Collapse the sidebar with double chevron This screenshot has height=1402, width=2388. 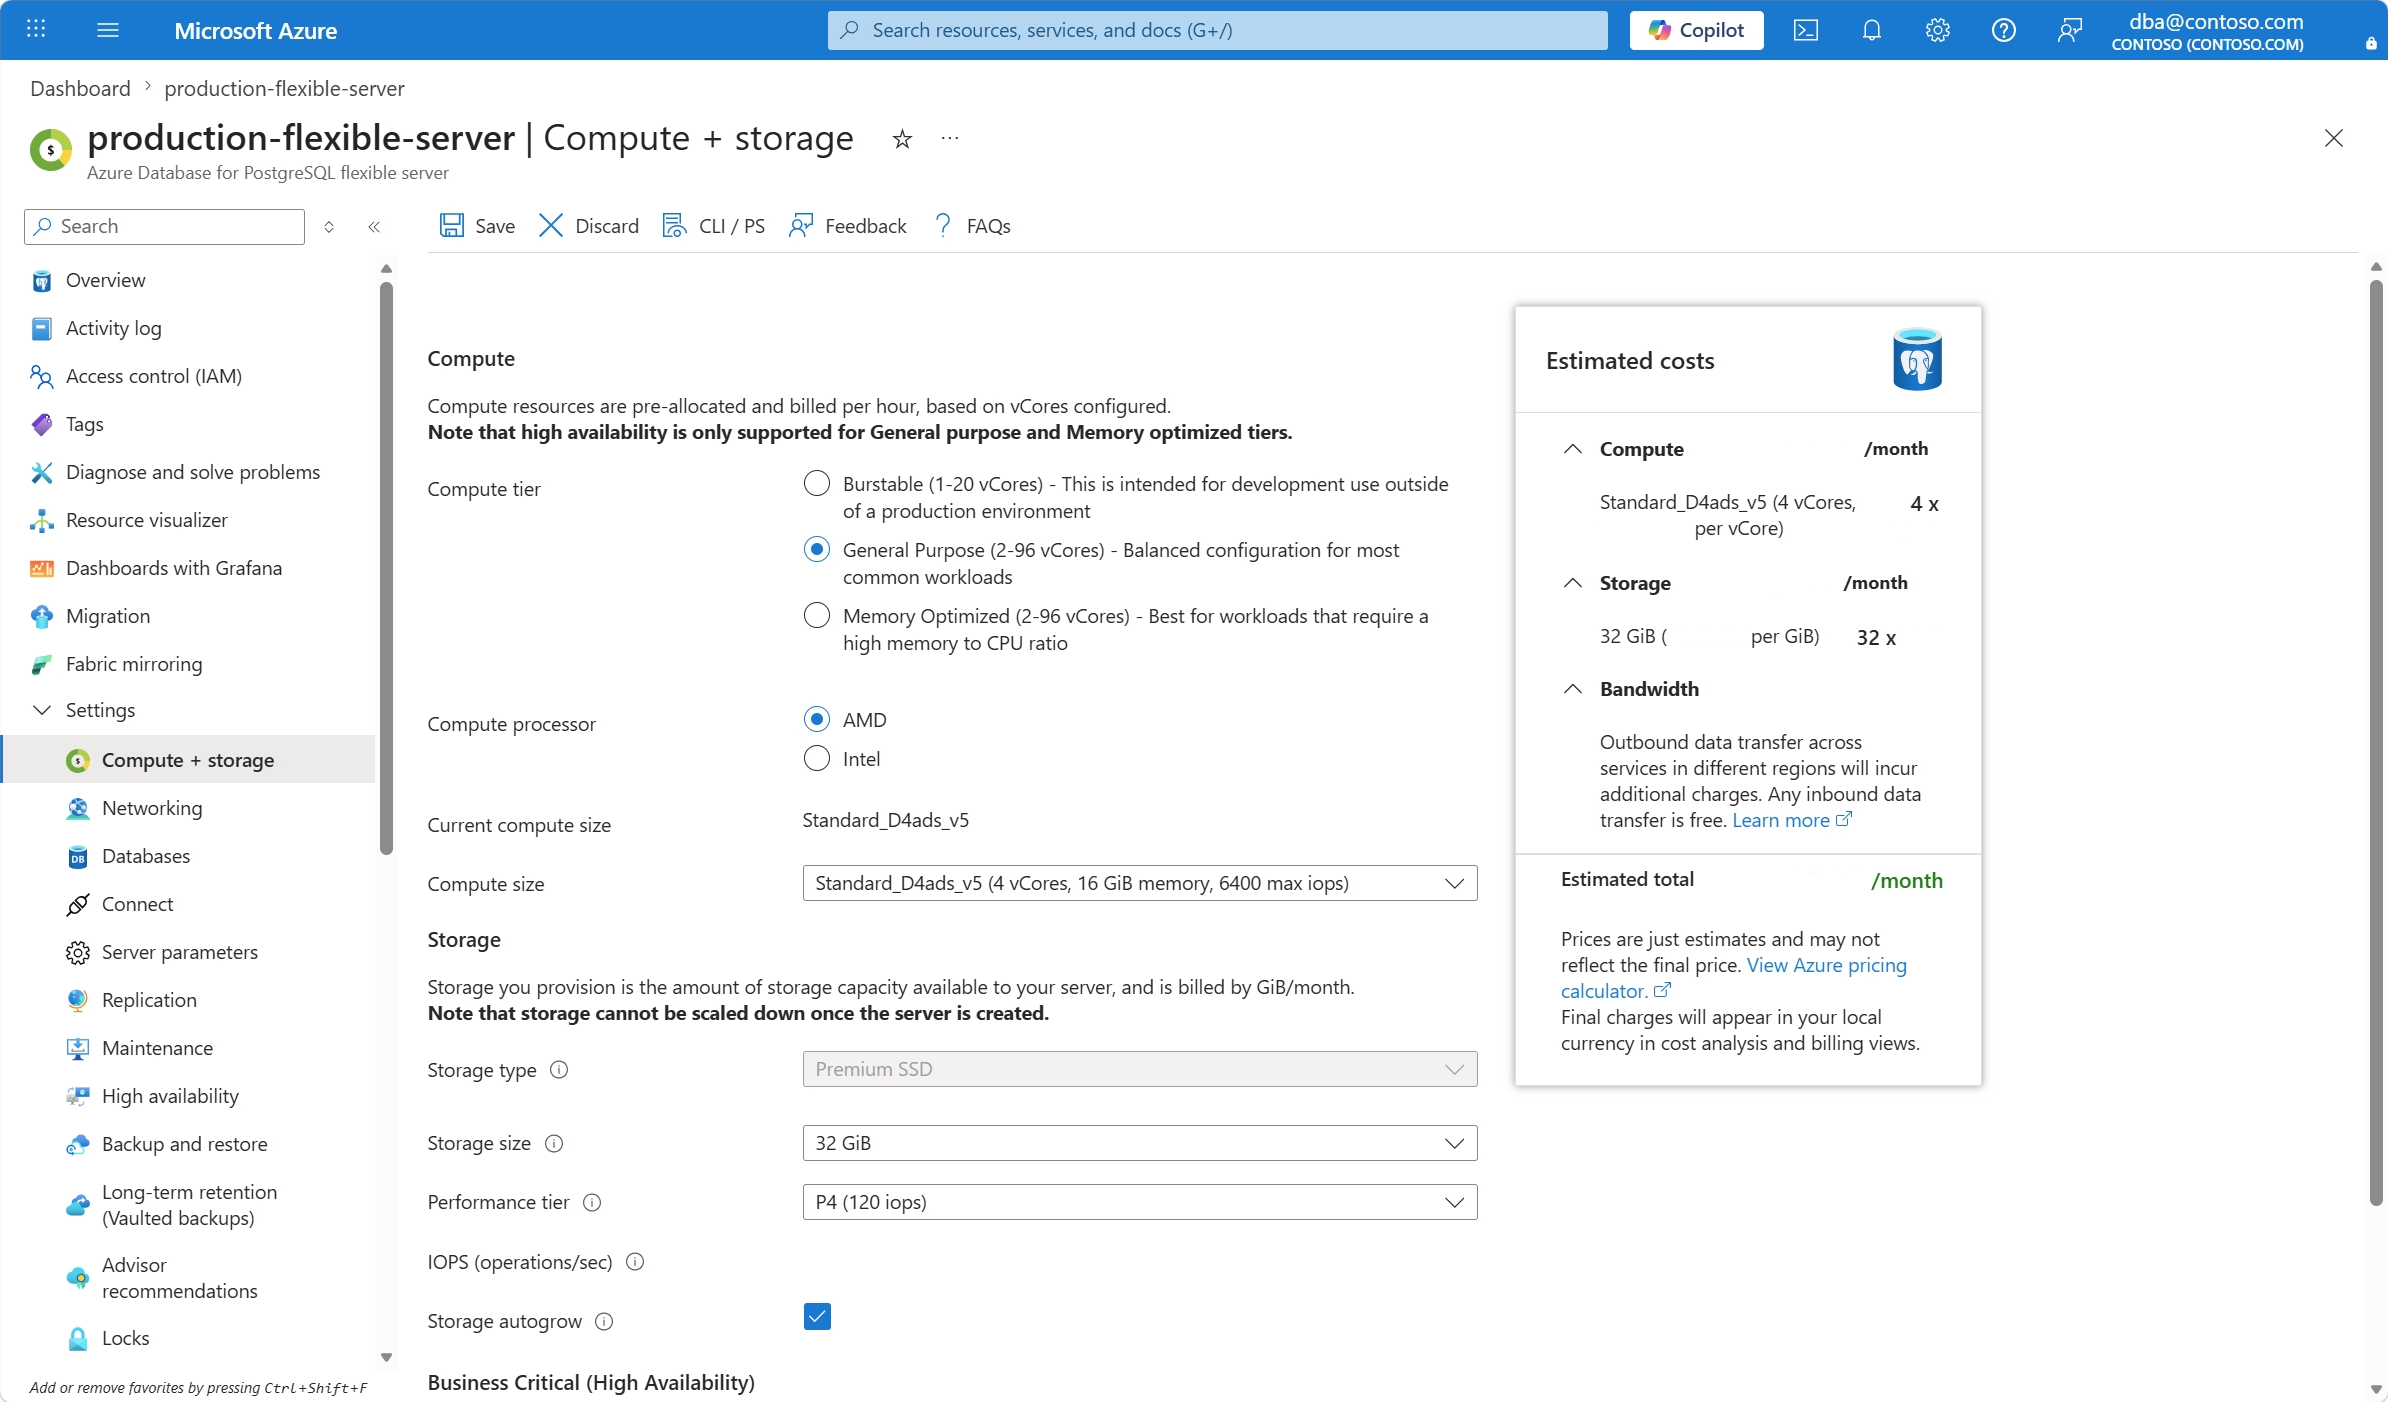pos(374,227)
